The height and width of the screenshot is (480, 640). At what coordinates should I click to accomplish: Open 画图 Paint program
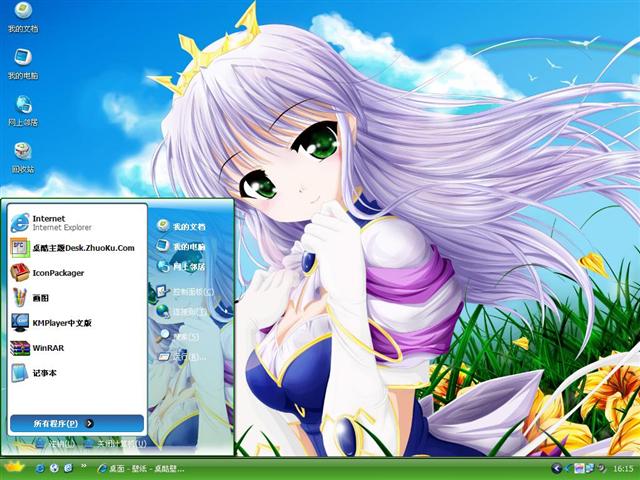point(77,298)
